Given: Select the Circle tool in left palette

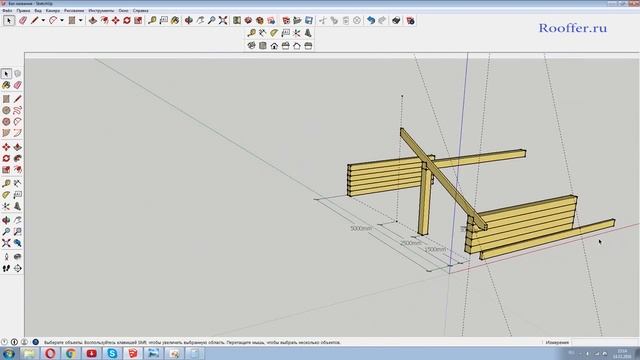Looking at the screenshot, I should (6, 110).
